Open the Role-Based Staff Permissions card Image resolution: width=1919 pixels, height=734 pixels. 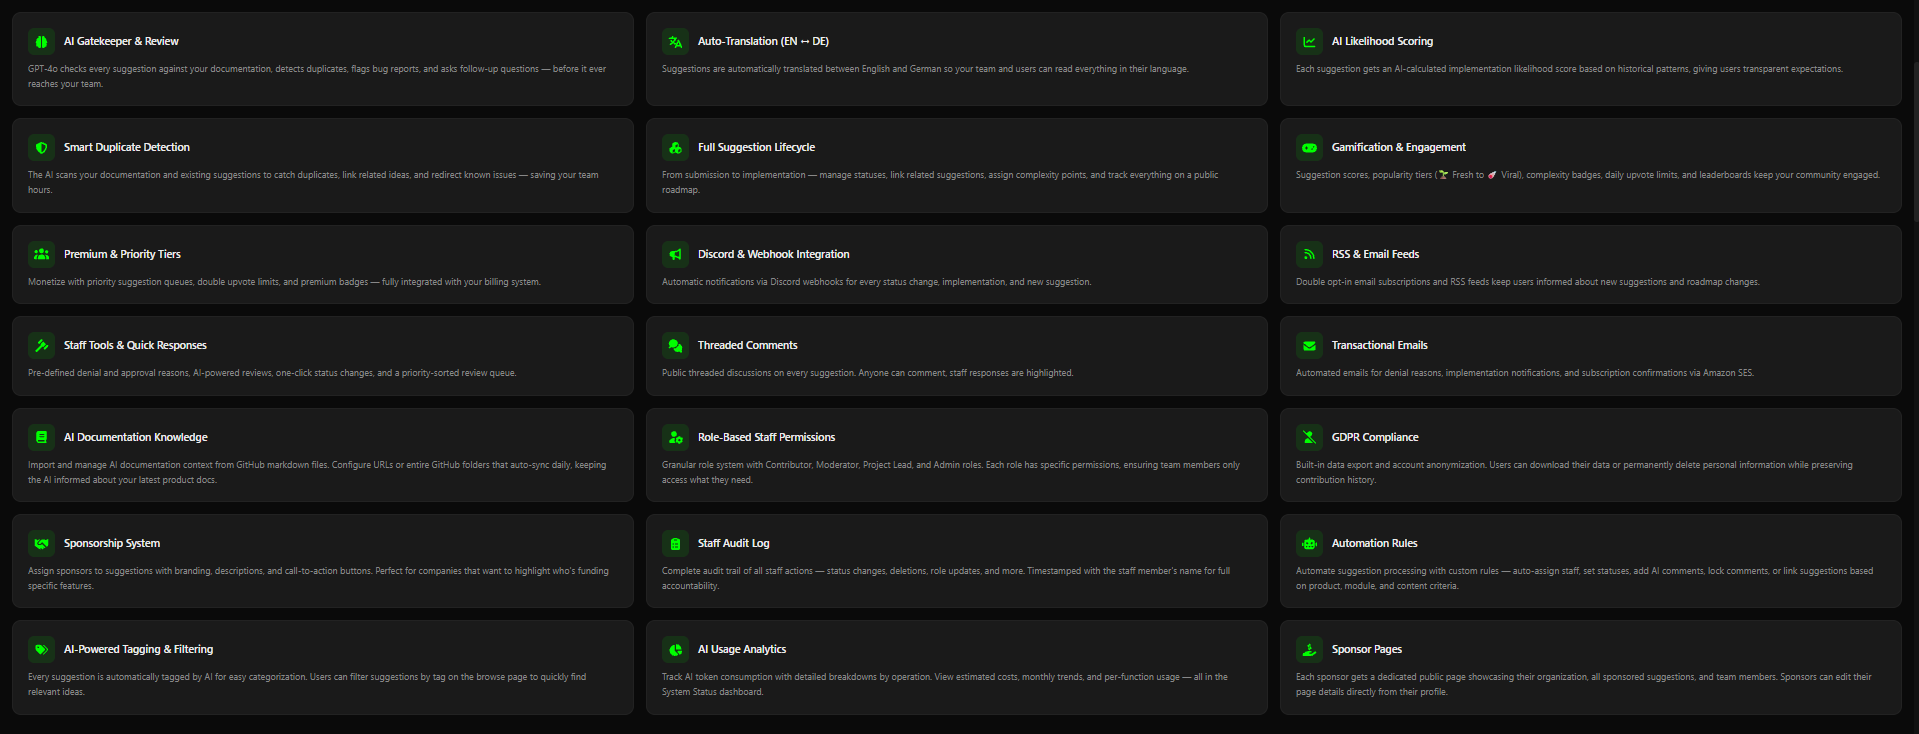pos(956,455)
